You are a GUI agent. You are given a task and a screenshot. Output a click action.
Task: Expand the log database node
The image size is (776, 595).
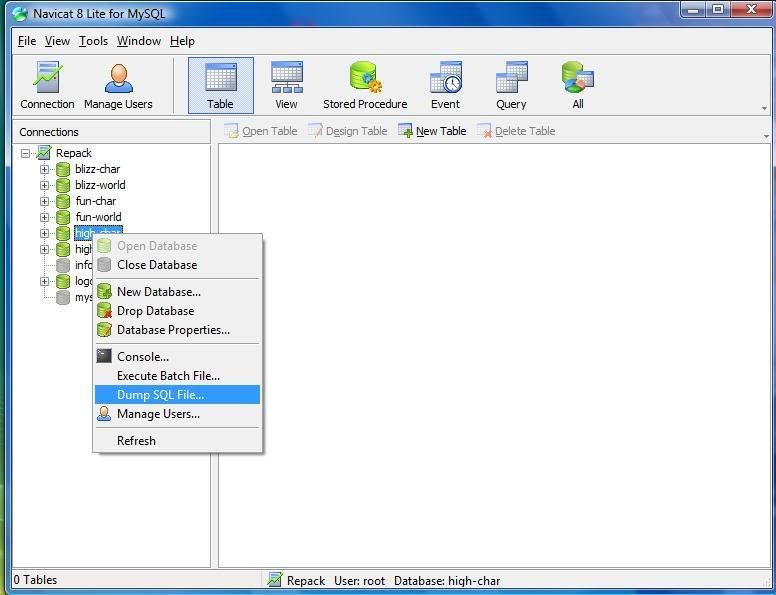45,281
